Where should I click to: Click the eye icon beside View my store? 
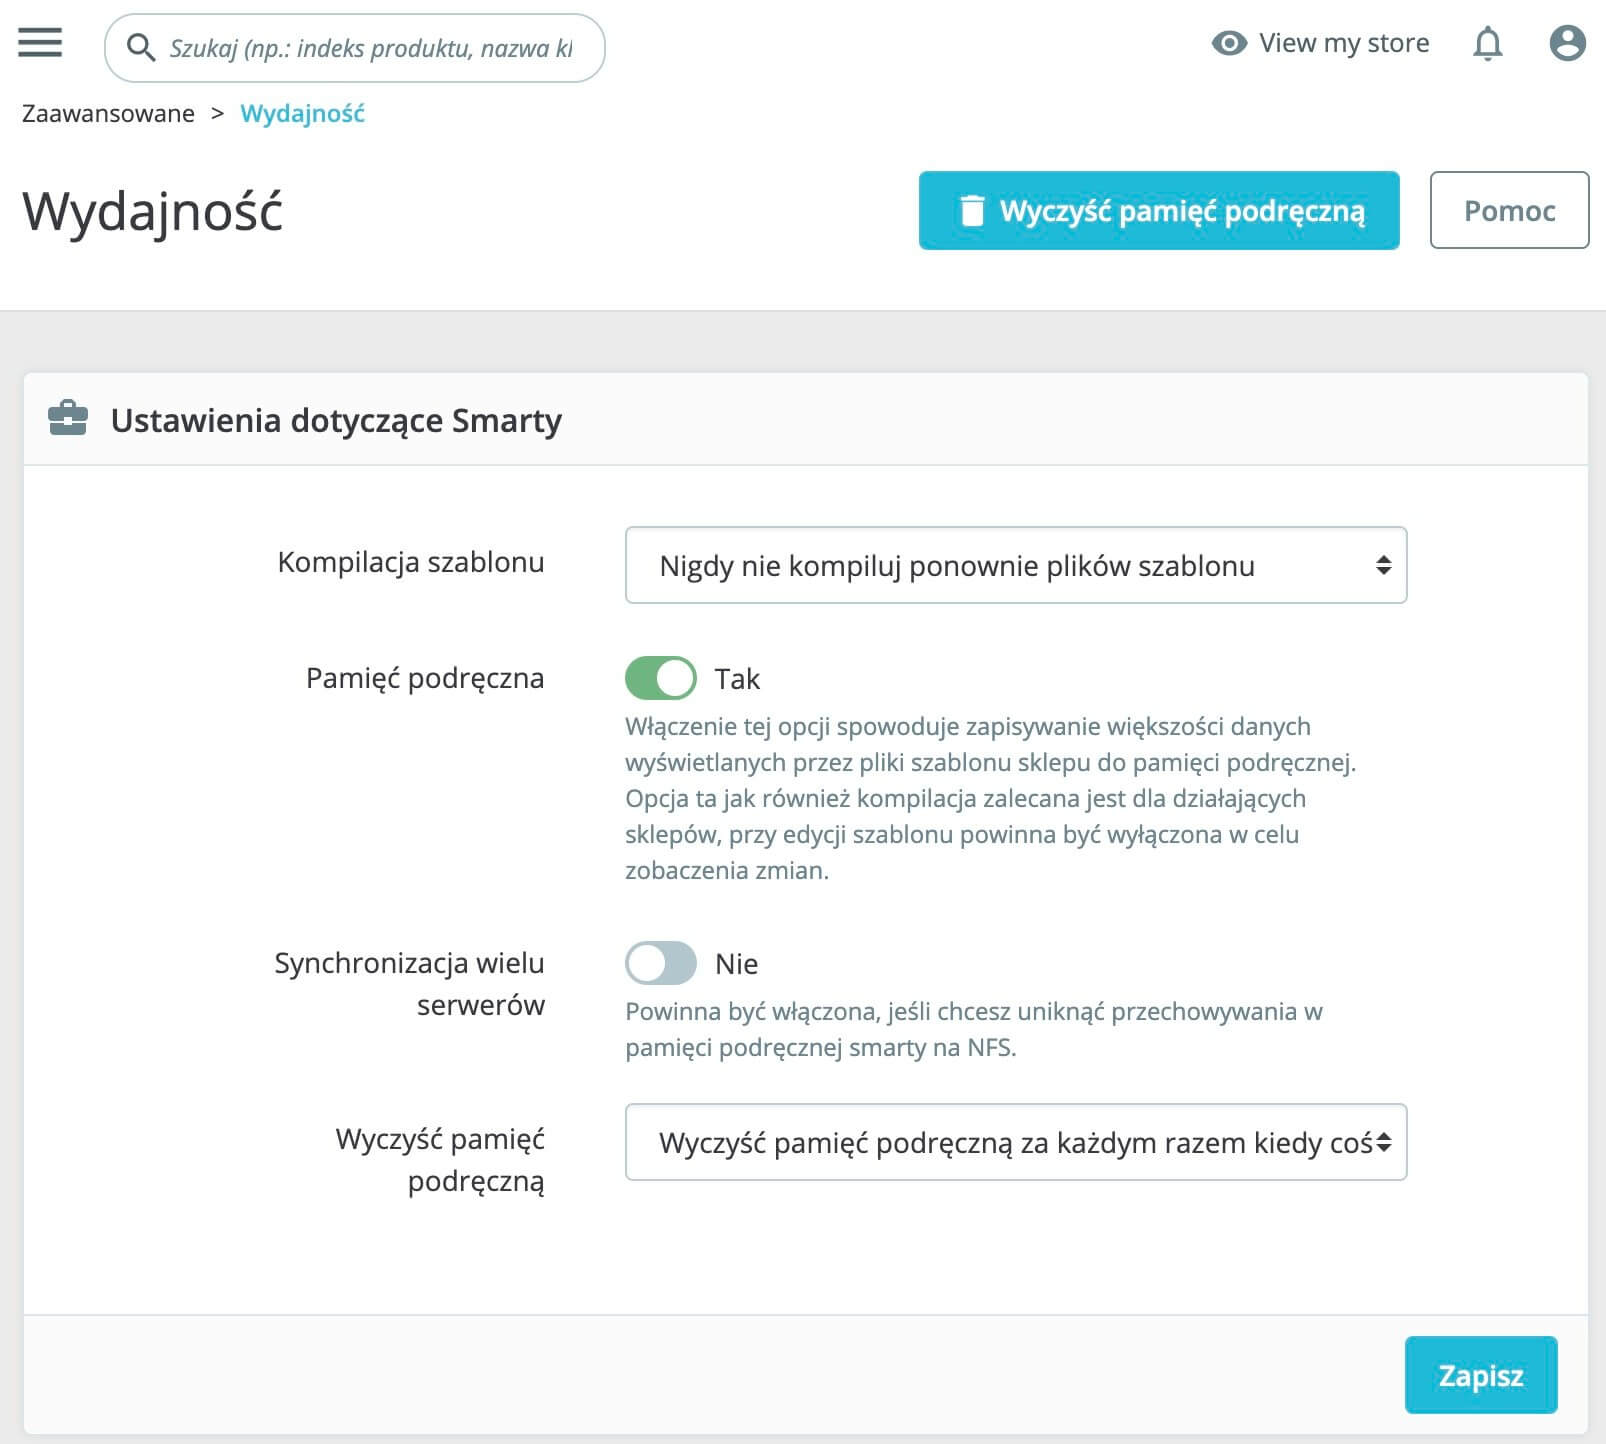point(1229,43)
